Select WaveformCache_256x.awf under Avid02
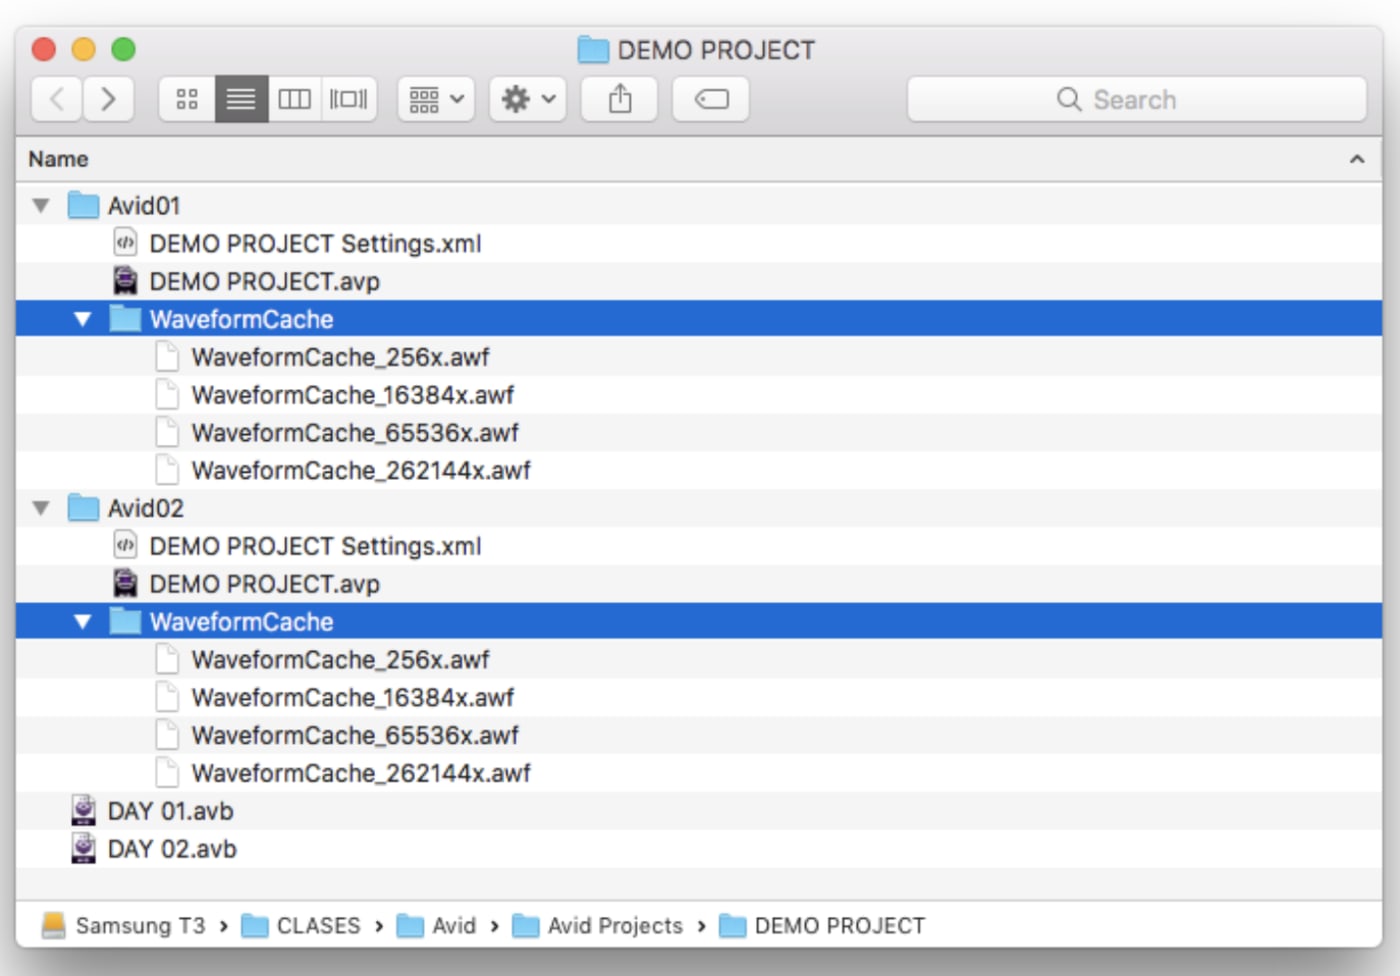The height and width of the screenshot is (976, 1400). coord(340,660)
